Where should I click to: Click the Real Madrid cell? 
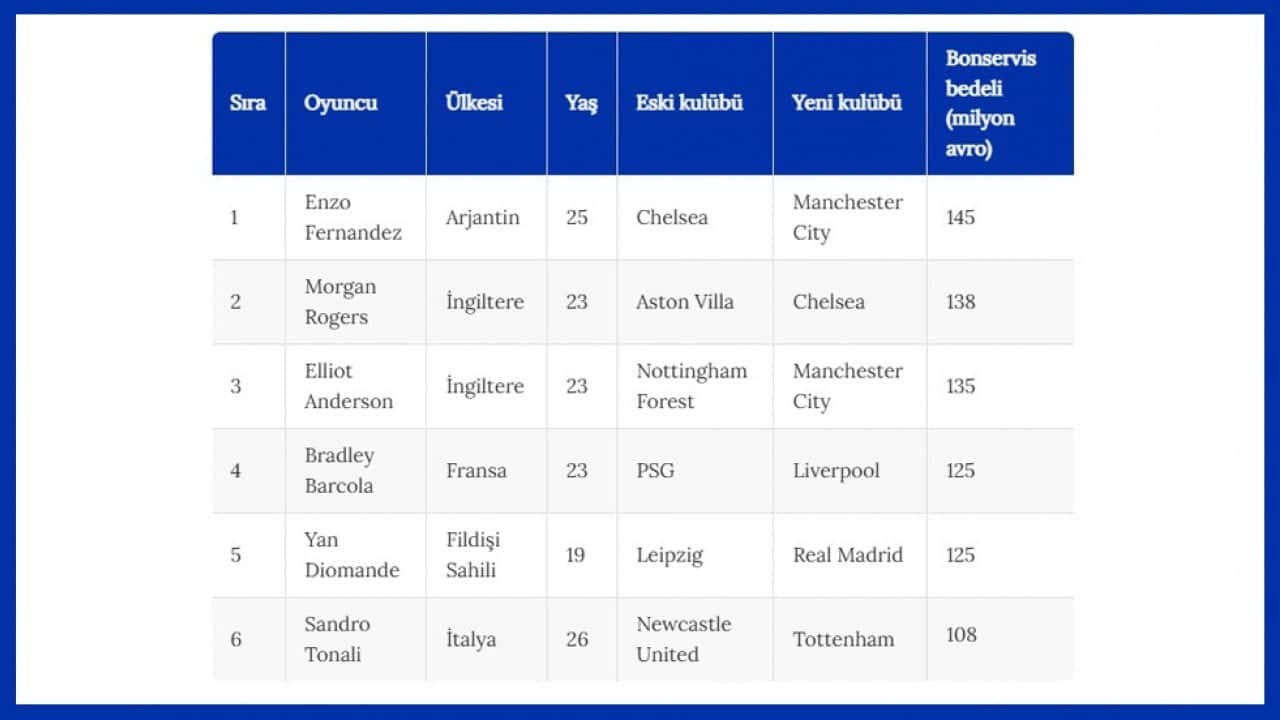tap(848, 555)
